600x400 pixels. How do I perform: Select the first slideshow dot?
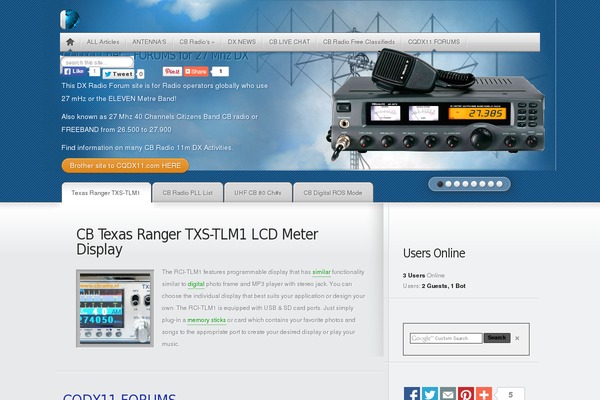click(x=440, y=184)
